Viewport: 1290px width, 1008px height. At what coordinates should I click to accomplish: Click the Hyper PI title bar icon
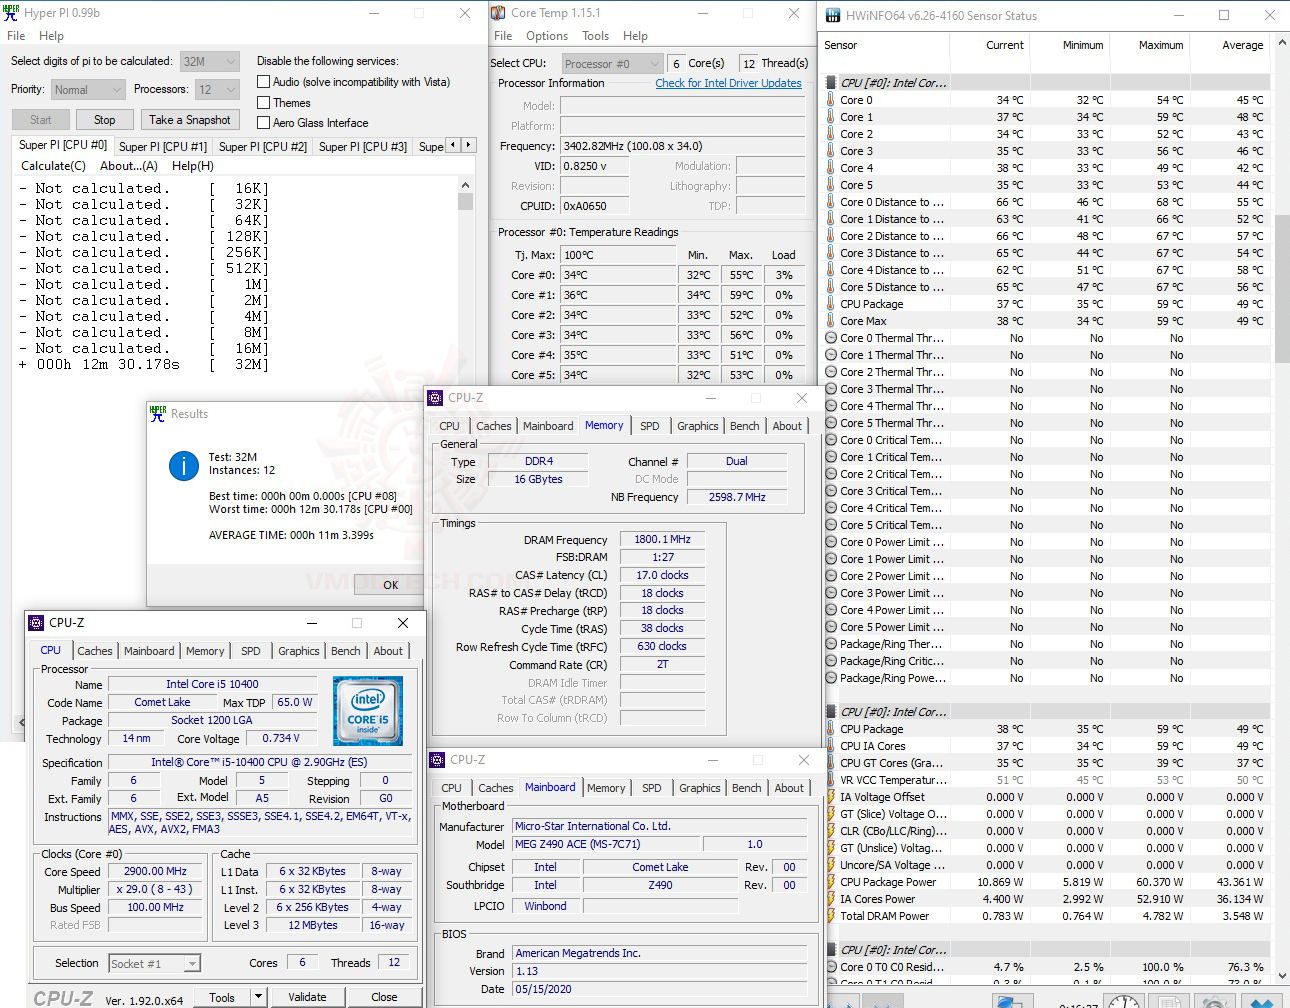tap(12, 13)
